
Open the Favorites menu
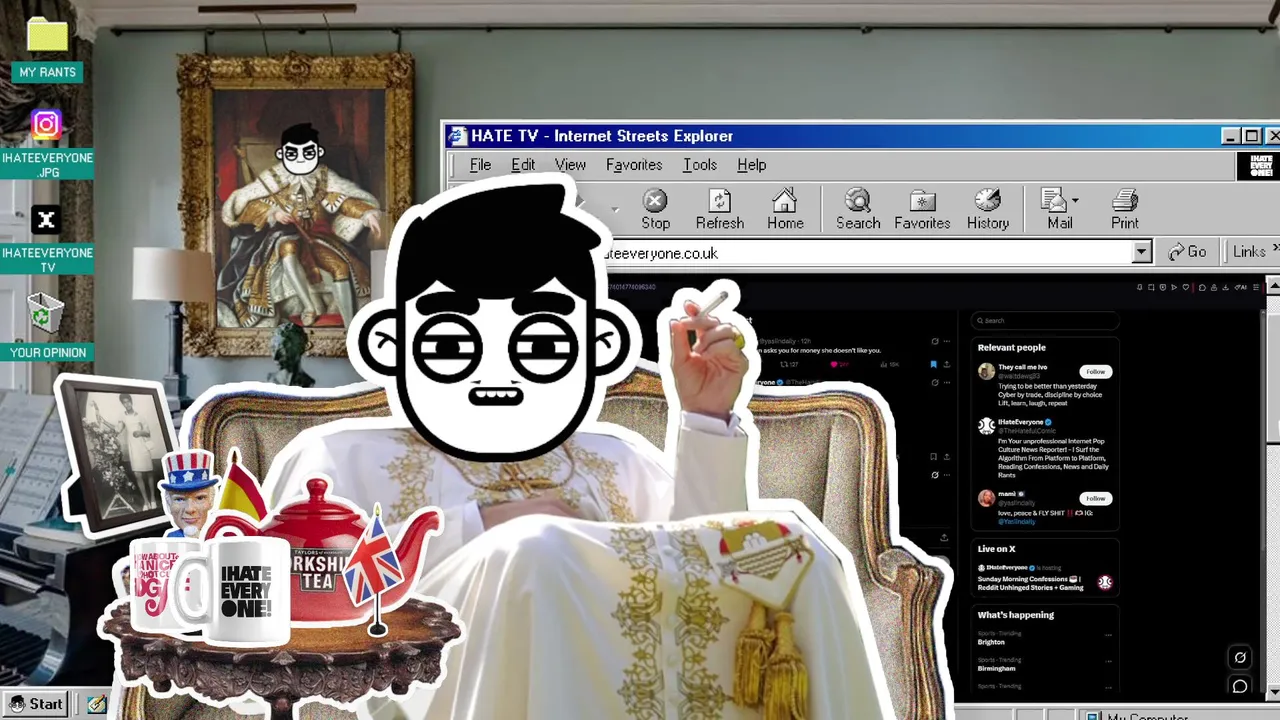(634, 165)
